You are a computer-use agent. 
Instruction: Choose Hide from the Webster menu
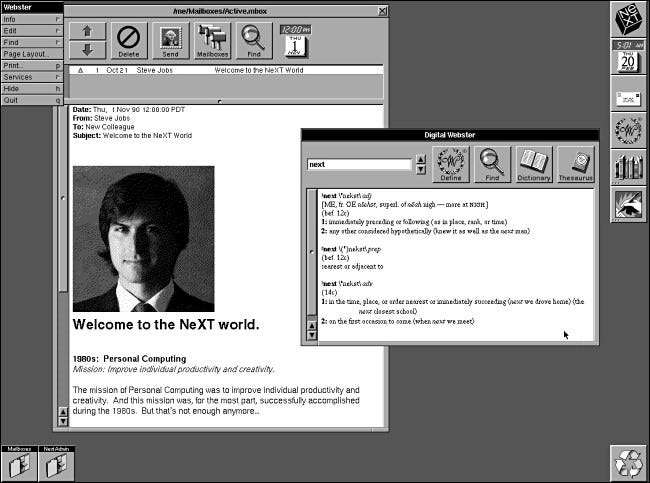coord(32,89)
